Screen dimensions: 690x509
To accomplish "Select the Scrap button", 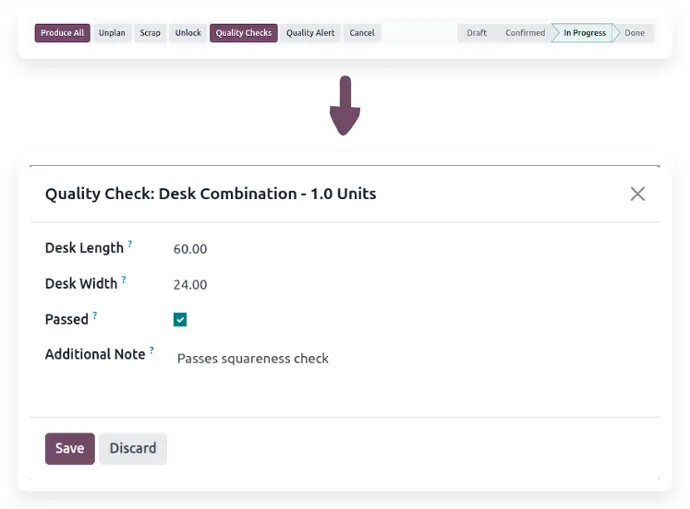I will pyautogui.click(x=150, y=33).
